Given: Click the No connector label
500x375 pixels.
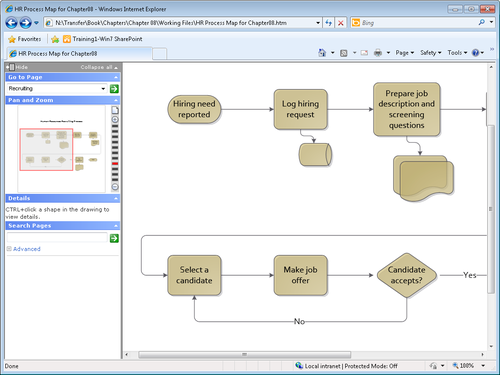Looking at the screenshot, I should [x=299, y=321].
